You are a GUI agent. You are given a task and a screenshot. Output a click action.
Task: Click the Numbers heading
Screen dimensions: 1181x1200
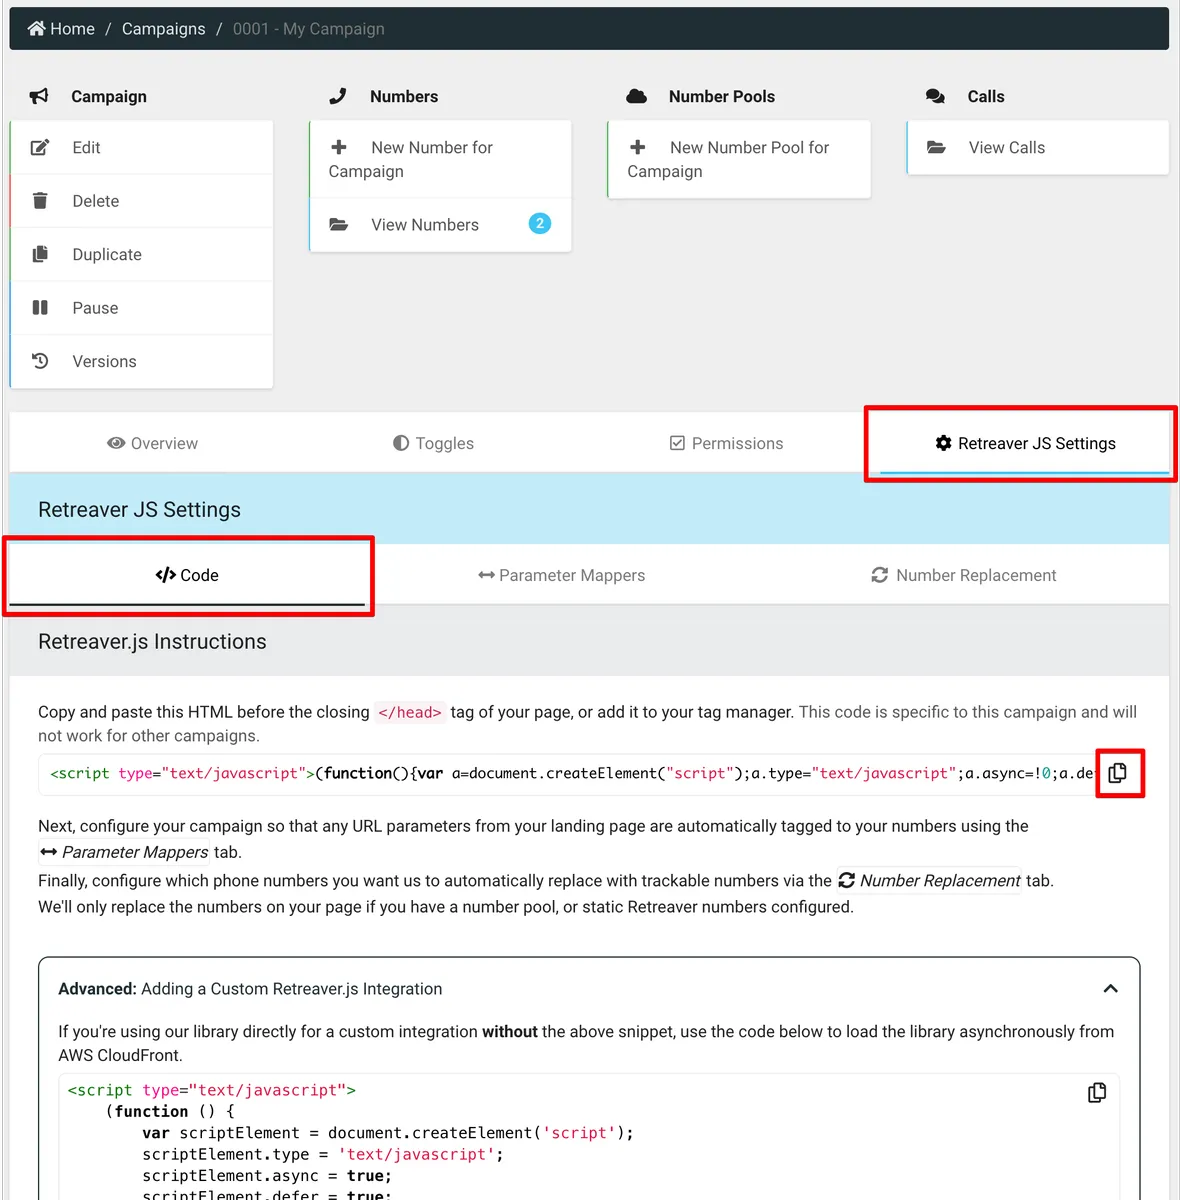click(x=404, y=96)
